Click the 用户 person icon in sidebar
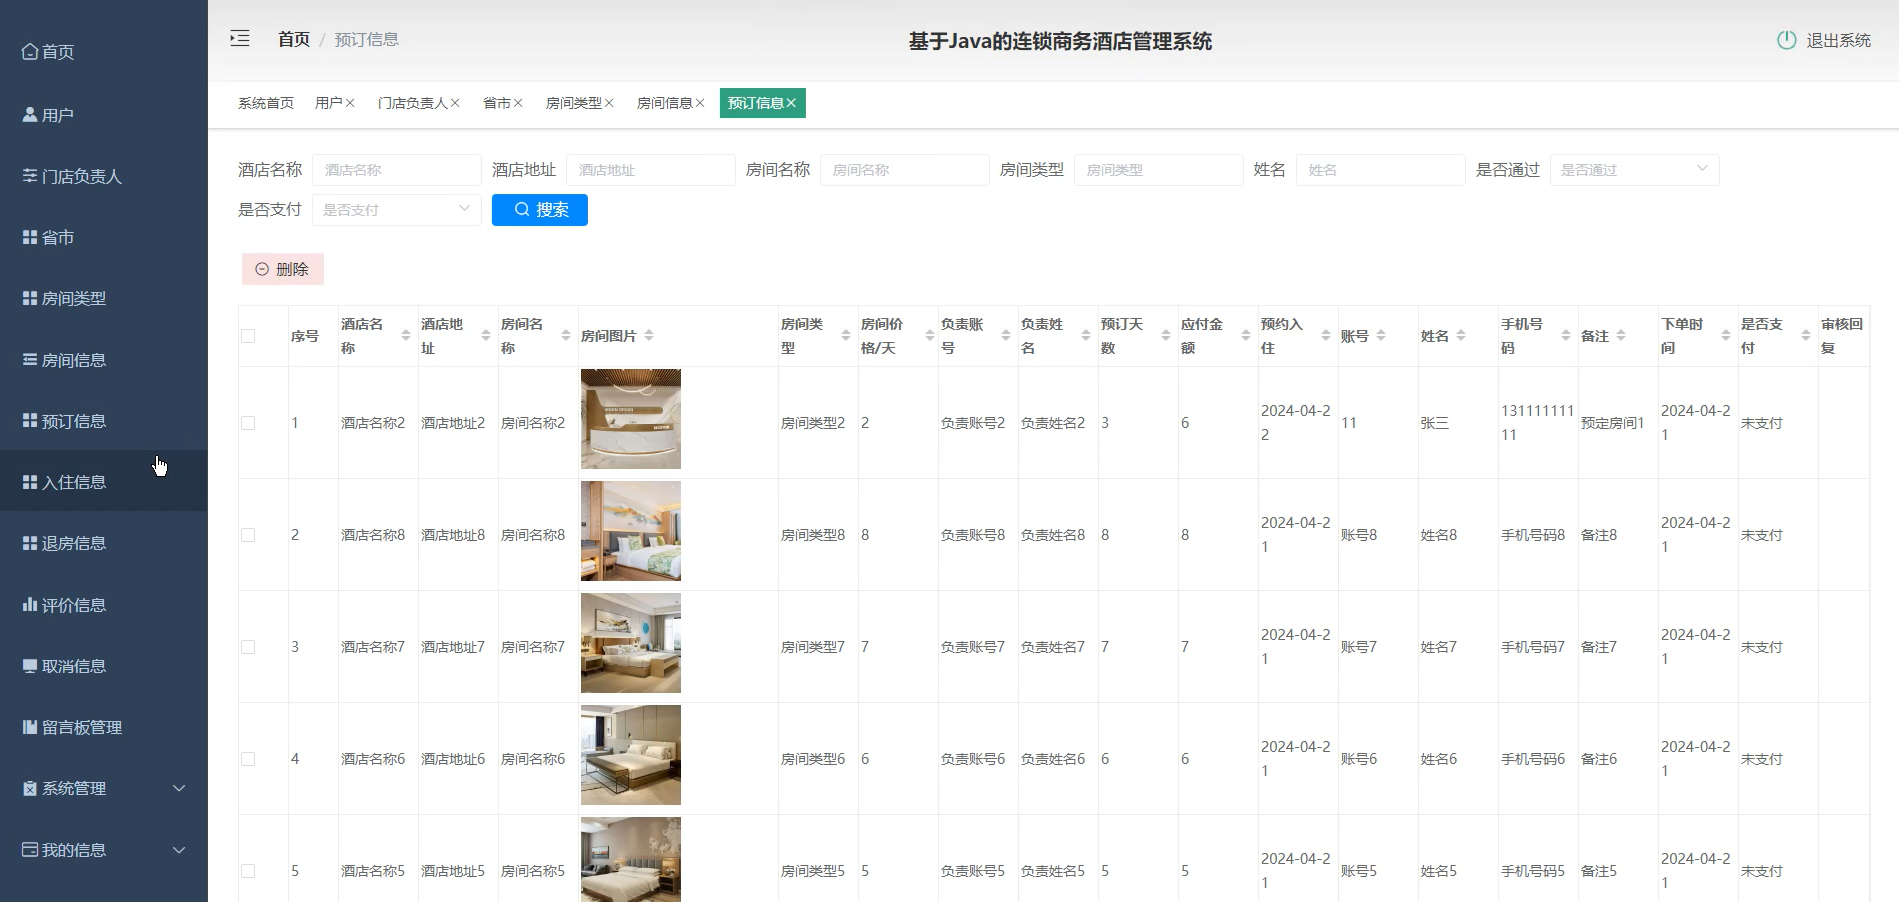This screenshot has height=902, width=1899. [x=30, y=115]
